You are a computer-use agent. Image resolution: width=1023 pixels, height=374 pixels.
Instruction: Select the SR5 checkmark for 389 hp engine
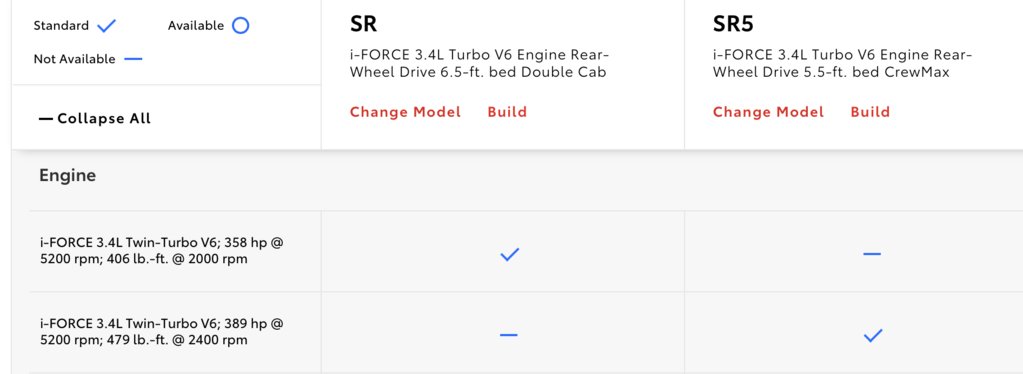(873, 335)
